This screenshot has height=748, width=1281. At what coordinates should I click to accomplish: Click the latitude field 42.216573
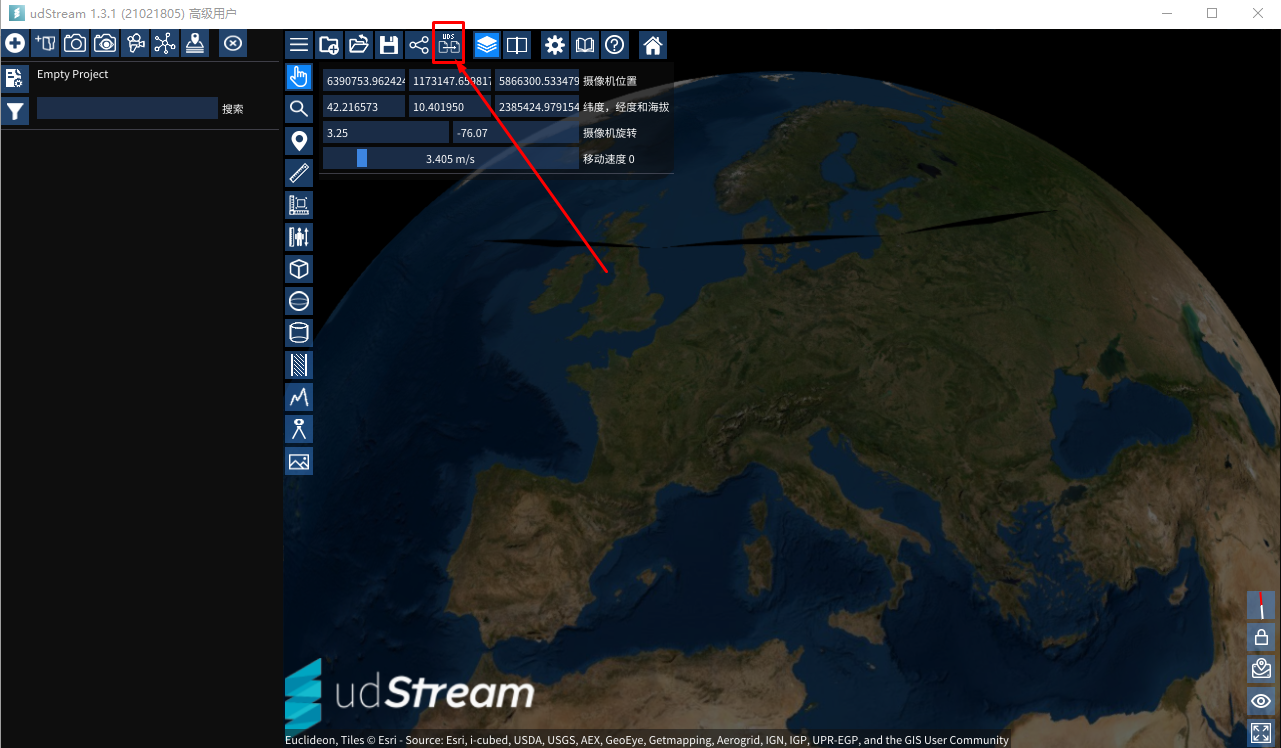click(x=364, y=106)
